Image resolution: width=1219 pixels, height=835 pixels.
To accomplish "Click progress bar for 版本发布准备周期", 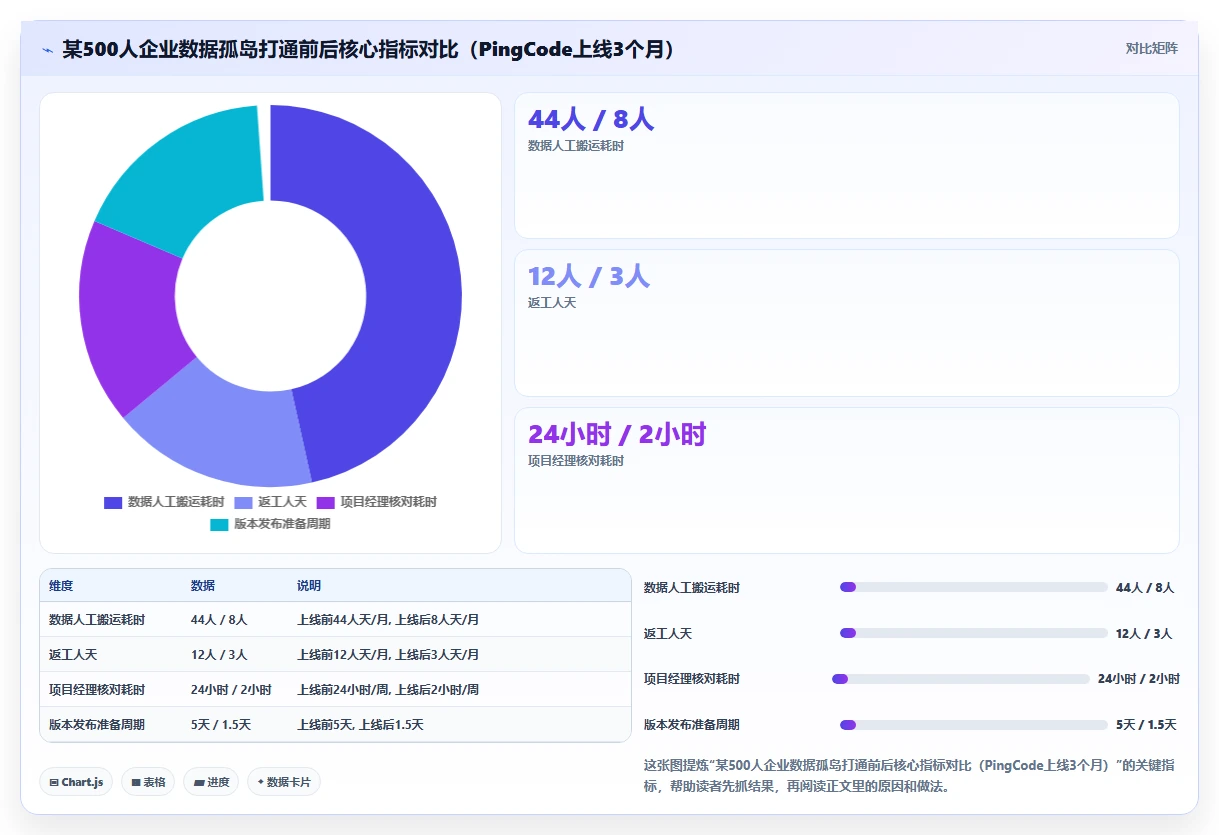I will 974,725.
